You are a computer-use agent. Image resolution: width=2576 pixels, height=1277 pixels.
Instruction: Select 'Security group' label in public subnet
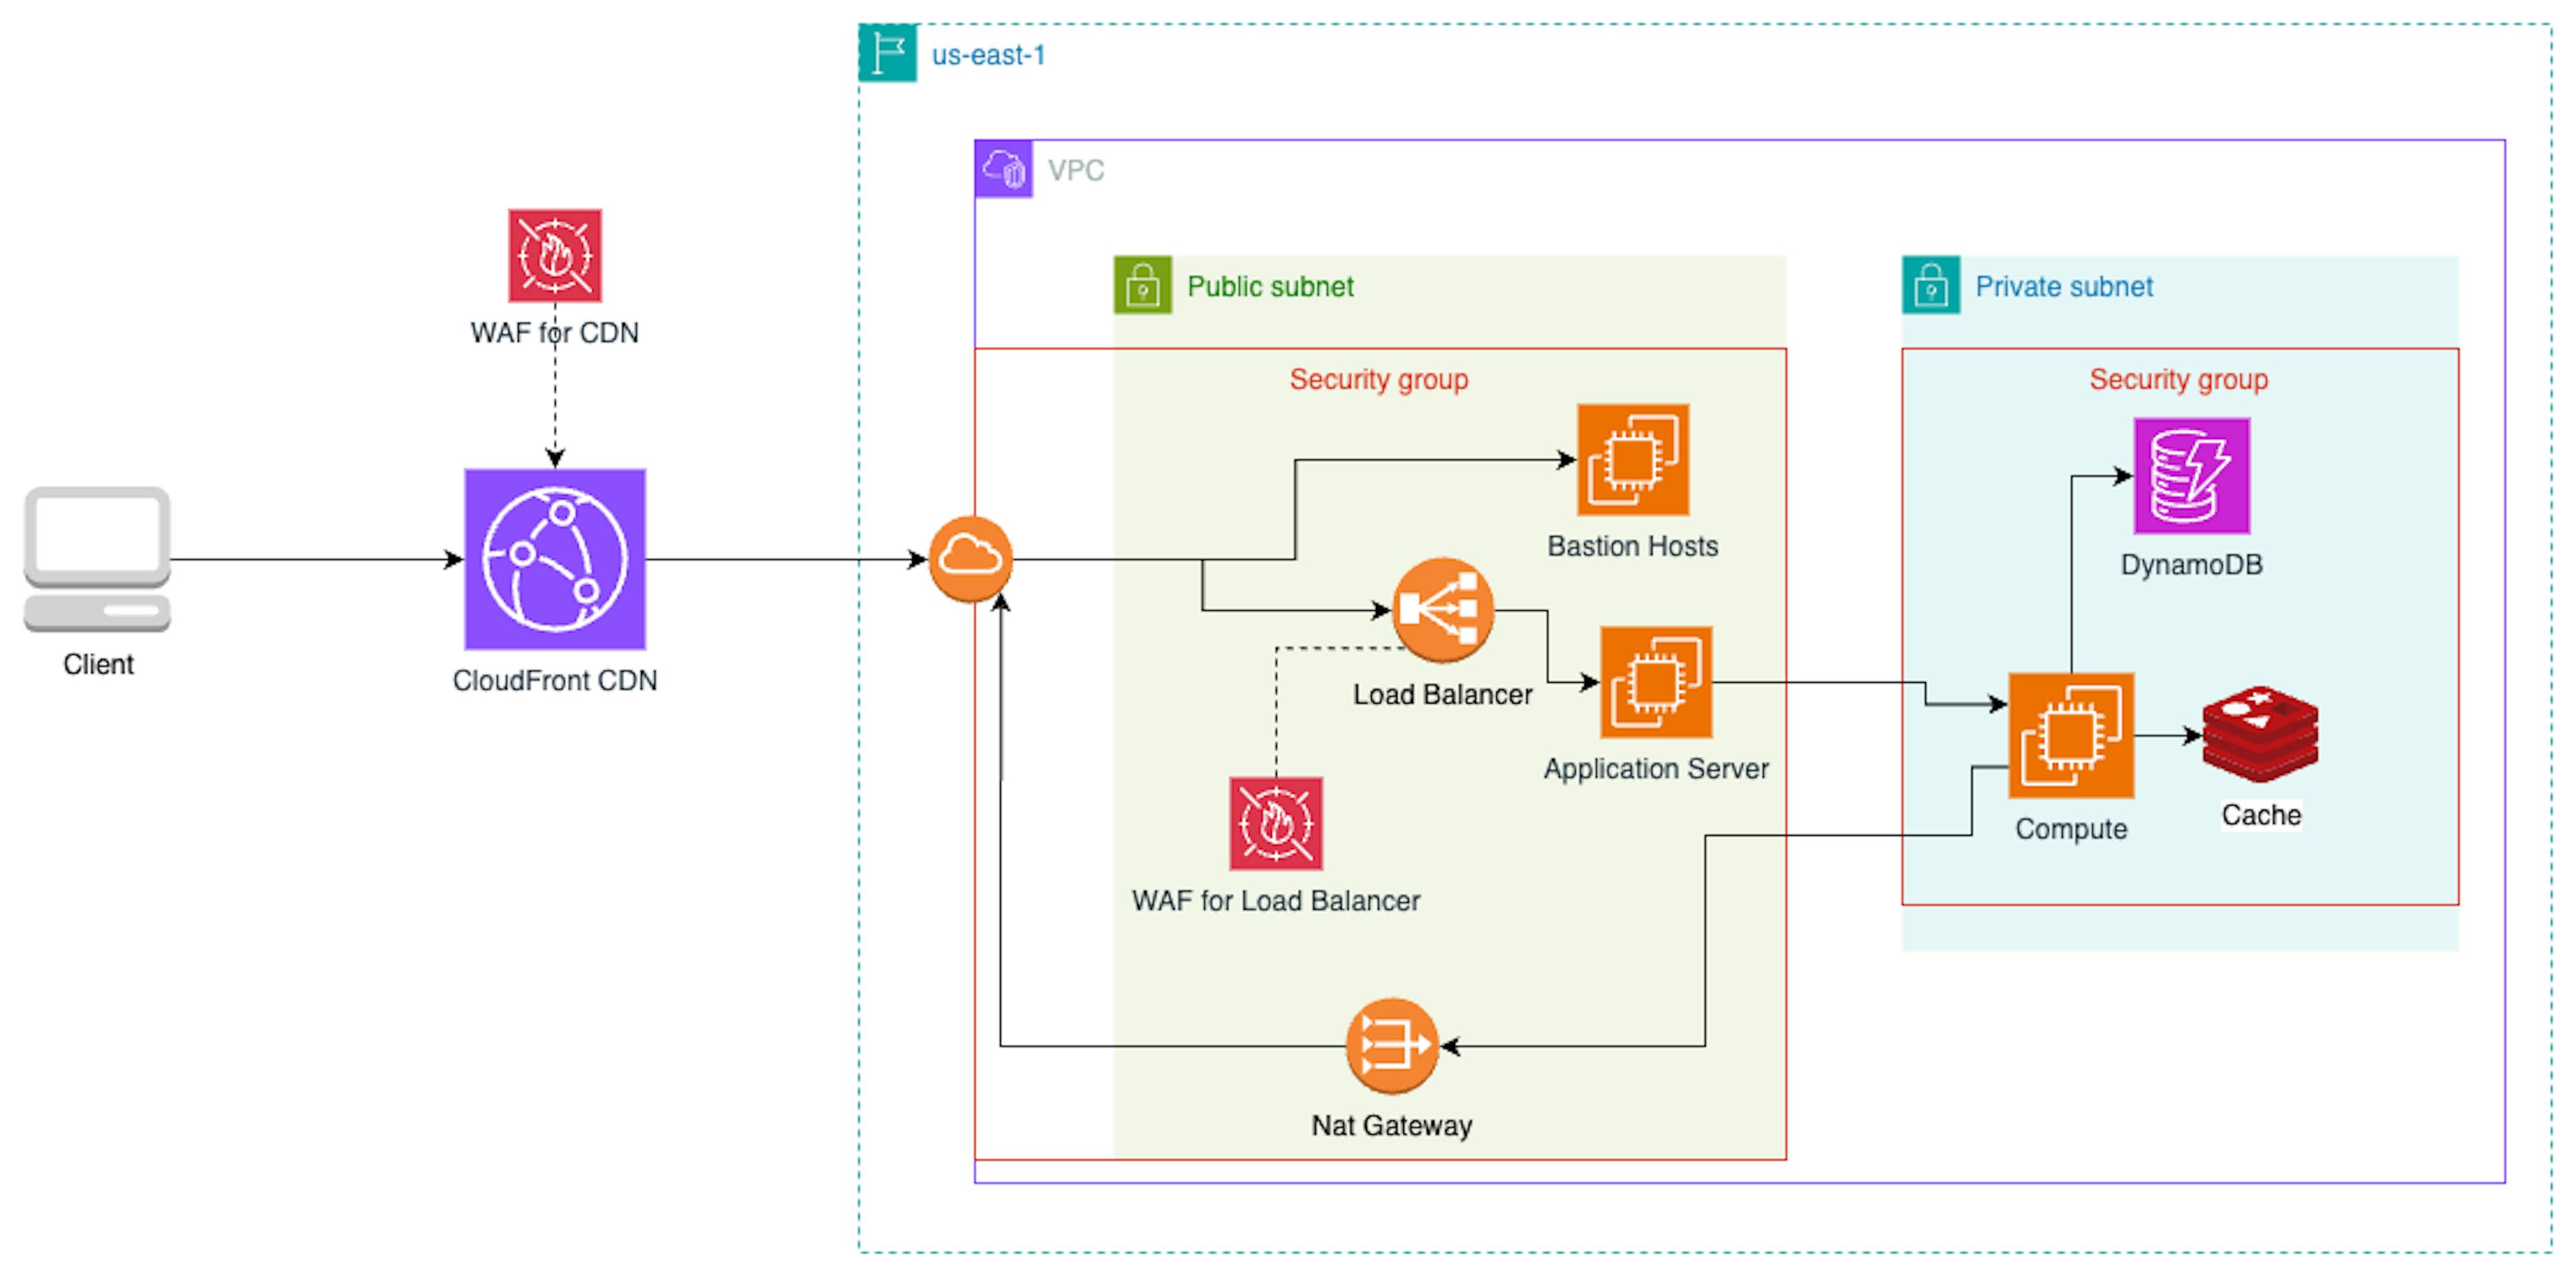(x=1379, y=380)
